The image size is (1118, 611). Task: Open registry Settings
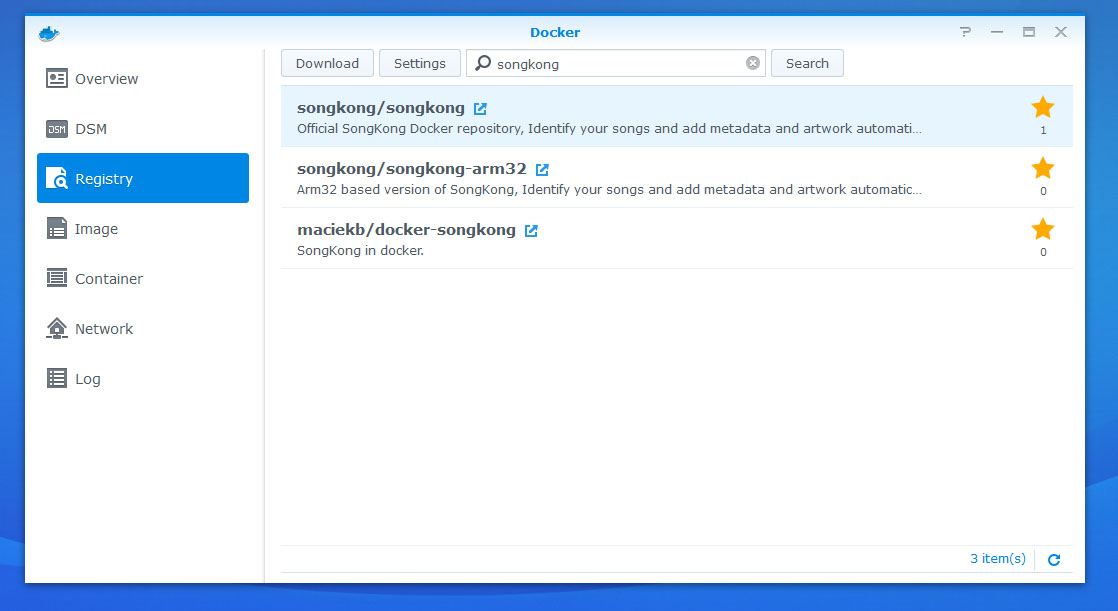point(420,63)
